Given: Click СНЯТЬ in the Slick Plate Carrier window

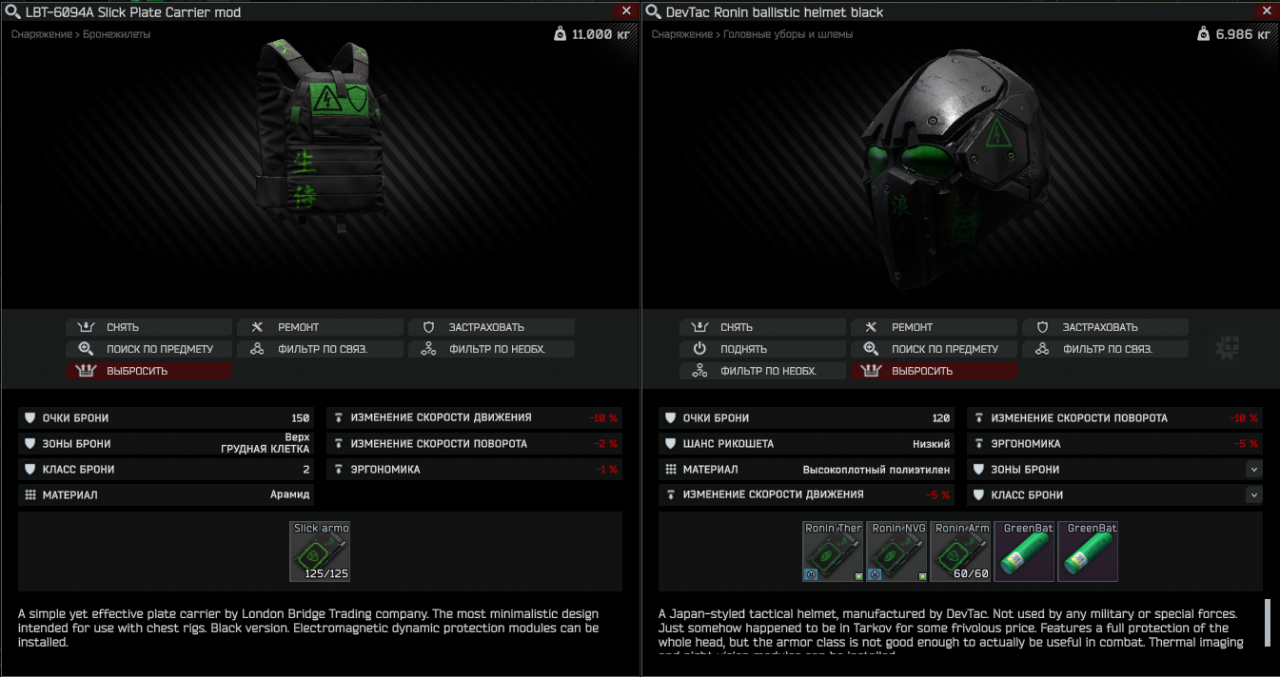Looking at the screenshot, I should click(x=148, y=327).
